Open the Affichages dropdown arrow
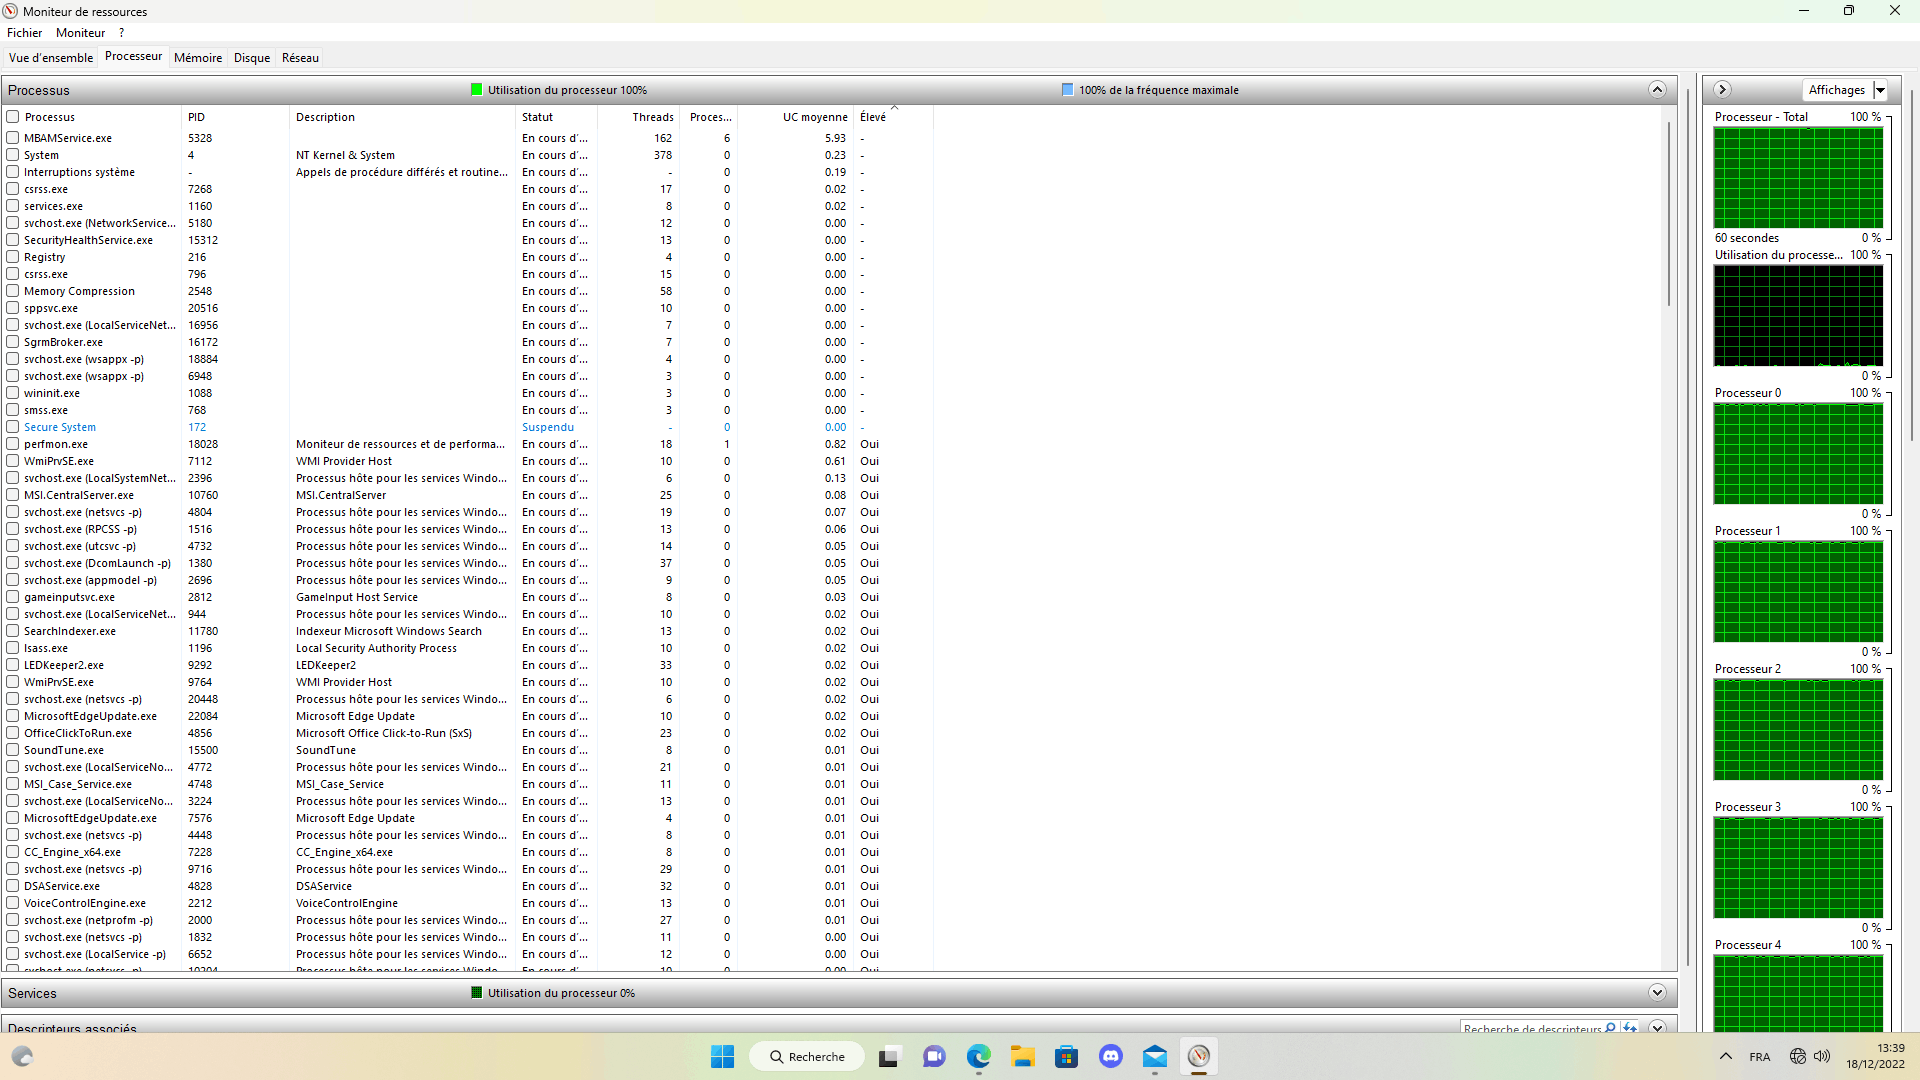Viewport: 1920px width, 1080px height. click(1880, 90)
